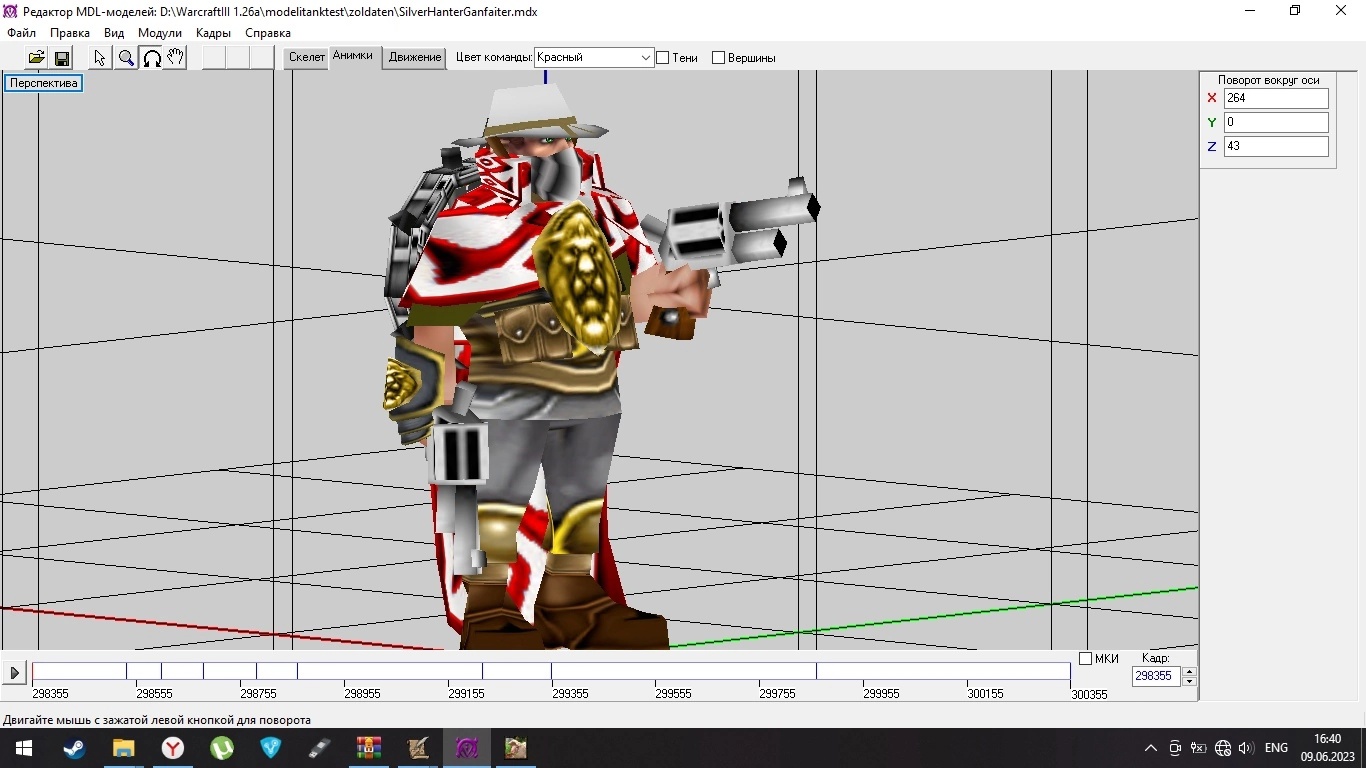Open the clock and calendar flyout
The width and height of the screenshot is (1366, 768).
pos(1328,748)
